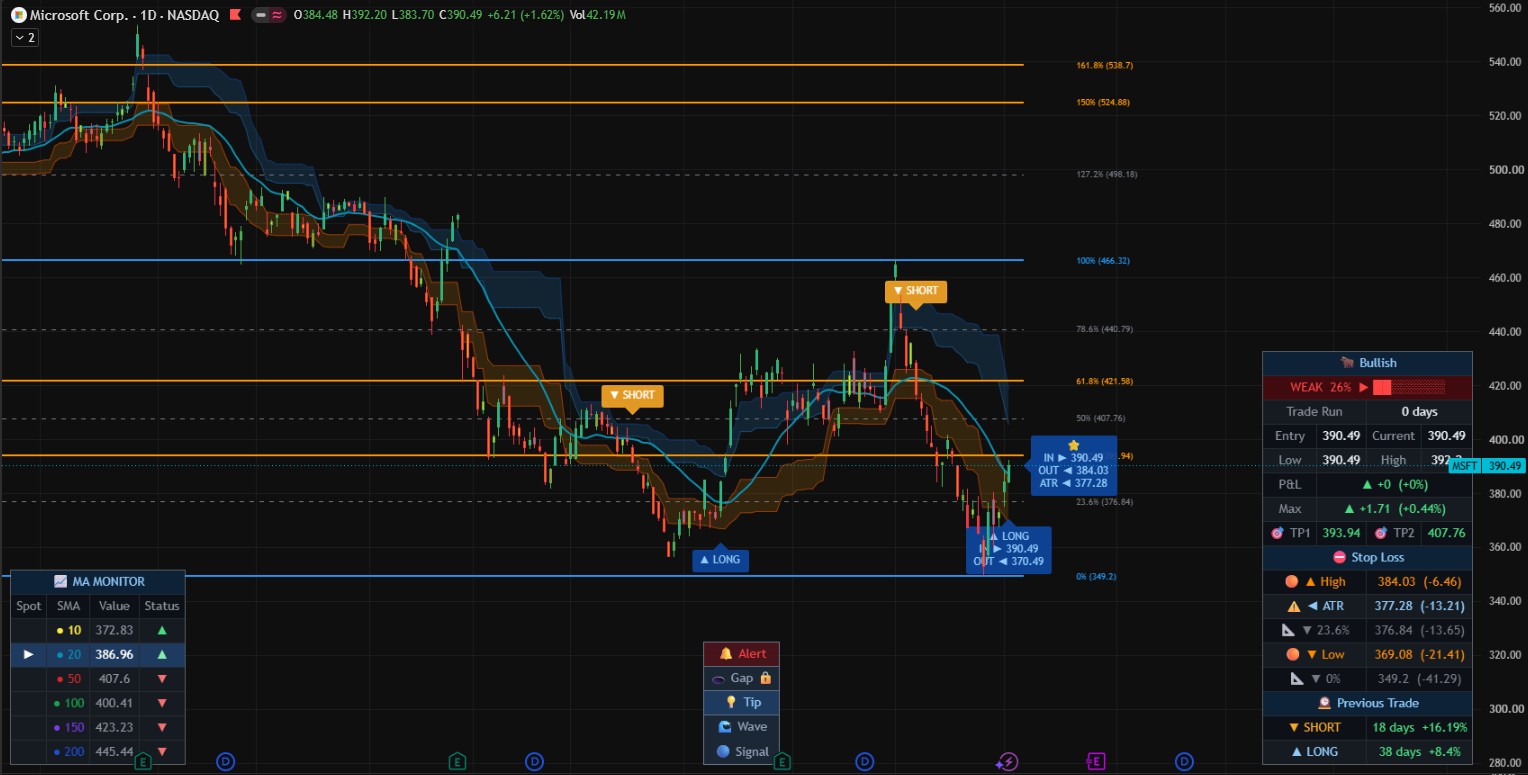Click the icon beside Previous Trade
1528x775 pixels.
click(x=1324, y=703)
